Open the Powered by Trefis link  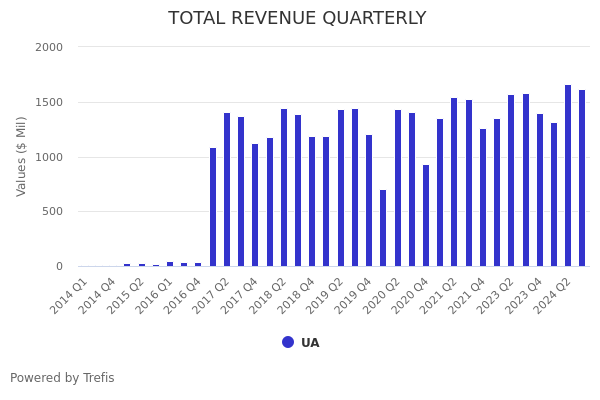(62, 378)
